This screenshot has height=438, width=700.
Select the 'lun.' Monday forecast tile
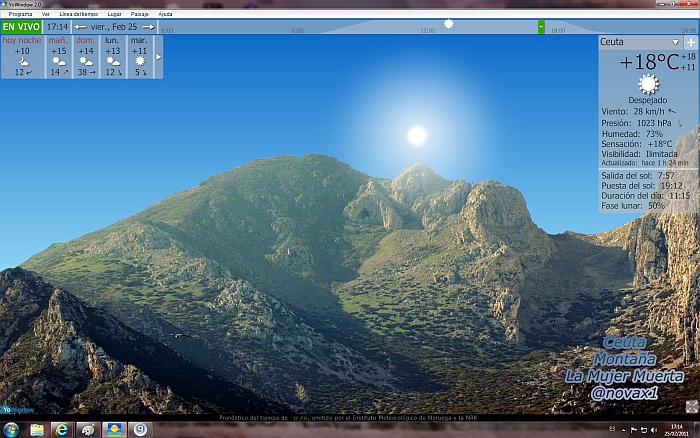click(x=113, y=57)
